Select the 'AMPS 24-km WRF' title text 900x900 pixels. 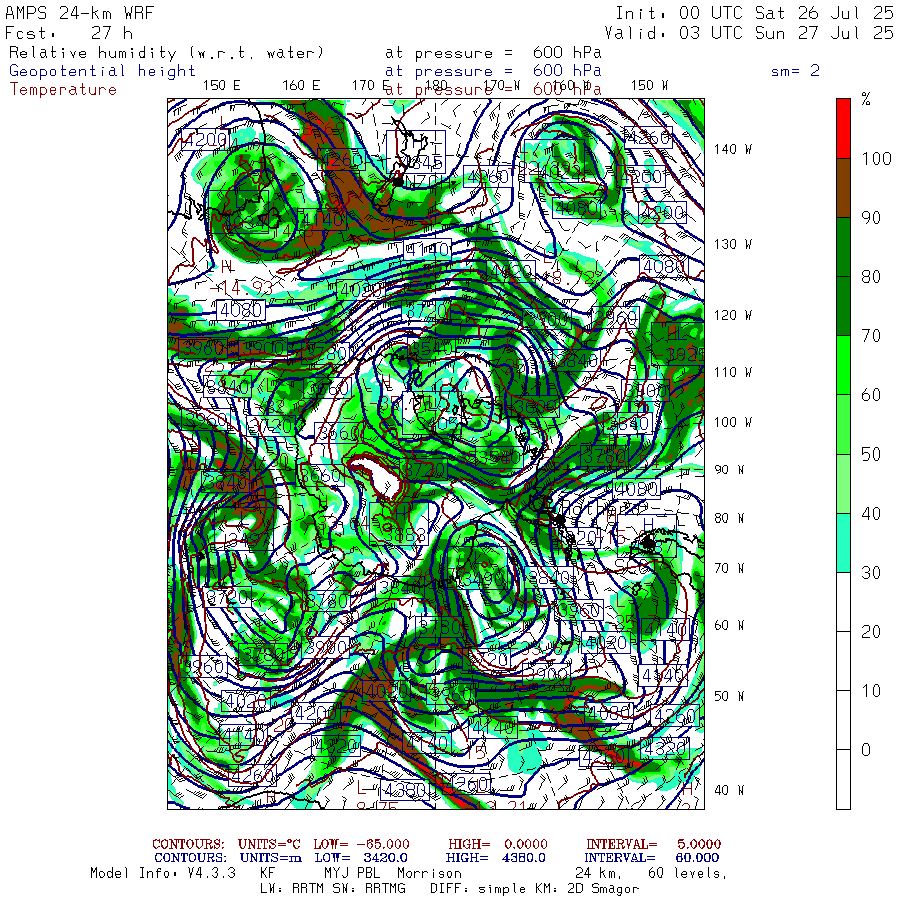(79, 13)
